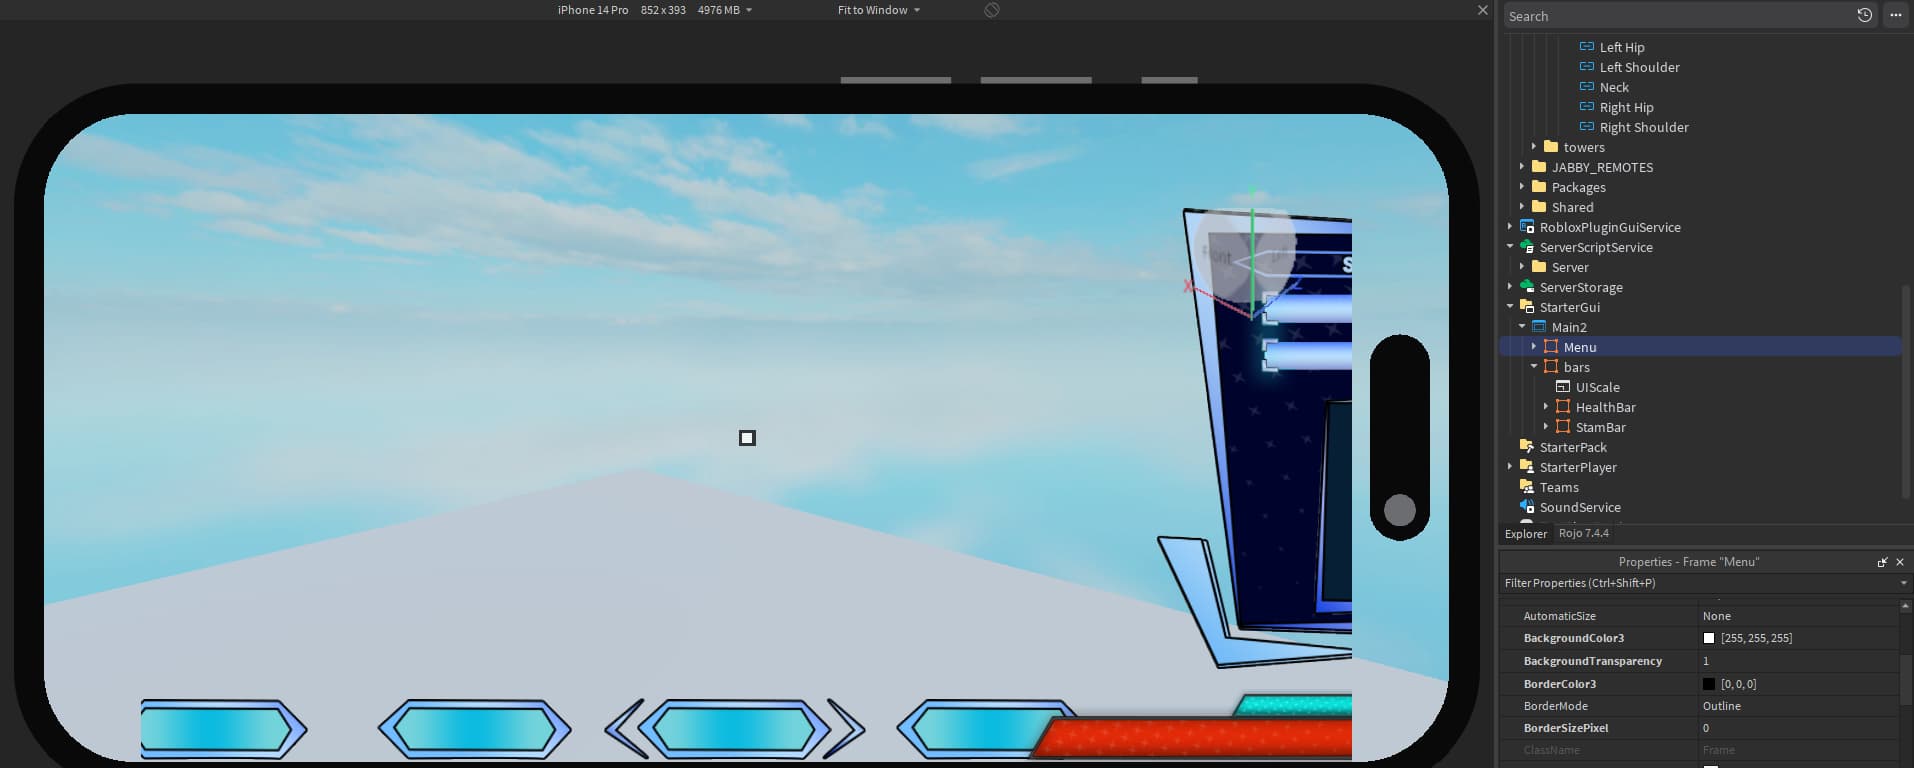Click the Right Shoulder joint icon
The height and width of the screenshot is (768, 1914).
coord(1586,127)
